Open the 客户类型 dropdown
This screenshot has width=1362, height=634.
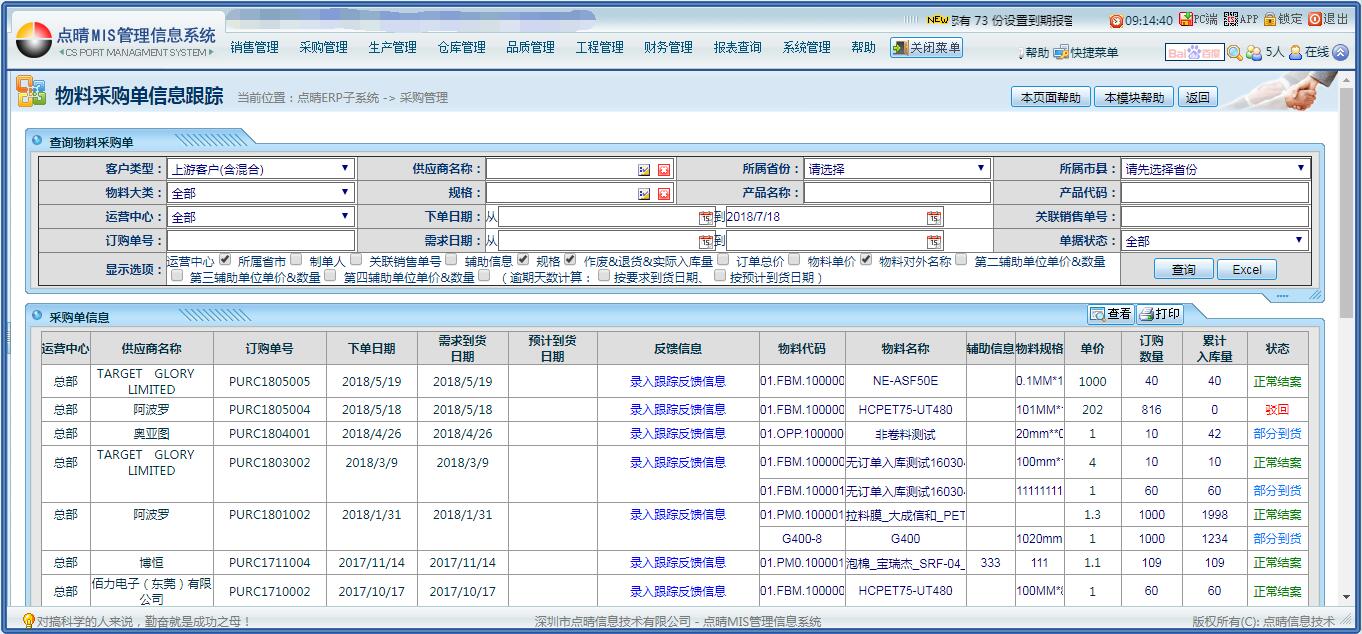260,169
